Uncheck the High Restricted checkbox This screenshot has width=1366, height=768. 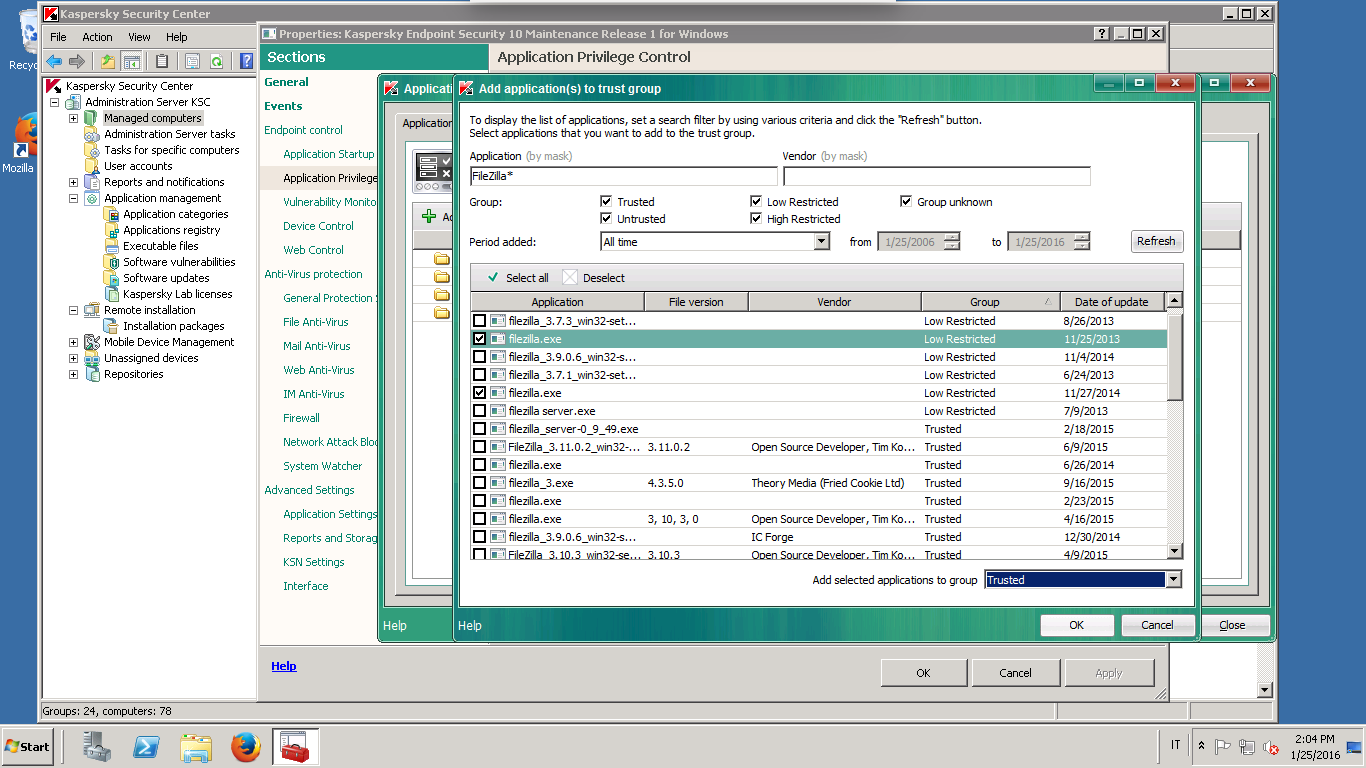point(756,219)
